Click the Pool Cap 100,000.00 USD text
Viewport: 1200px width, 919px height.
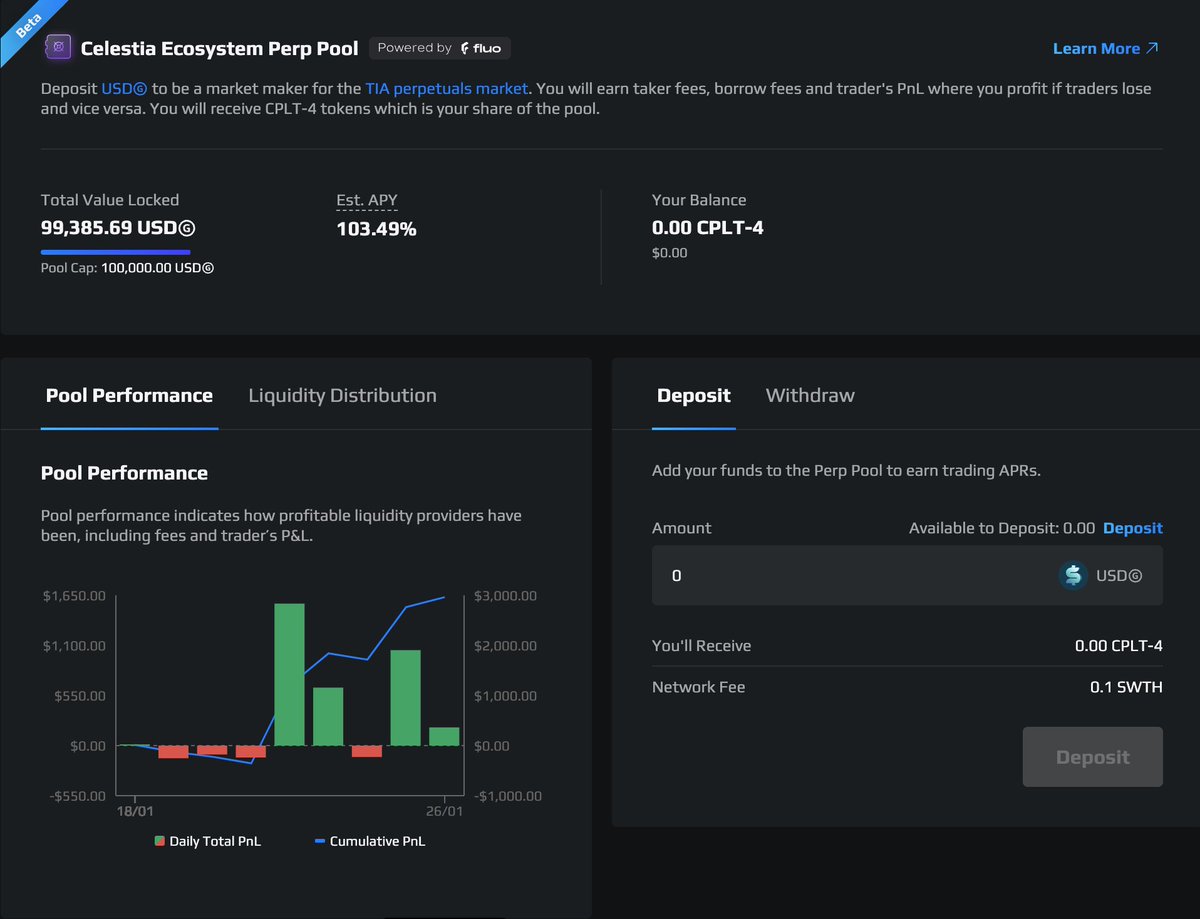coord(127,268)
